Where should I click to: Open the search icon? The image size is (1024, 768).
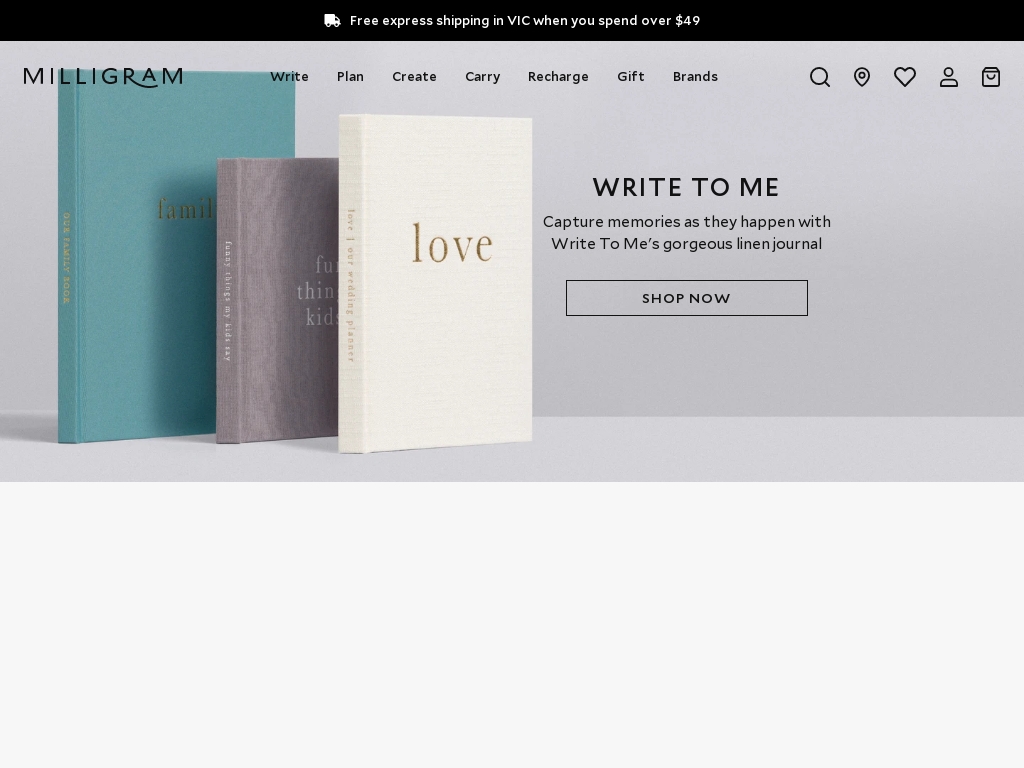tap(820, 77)
